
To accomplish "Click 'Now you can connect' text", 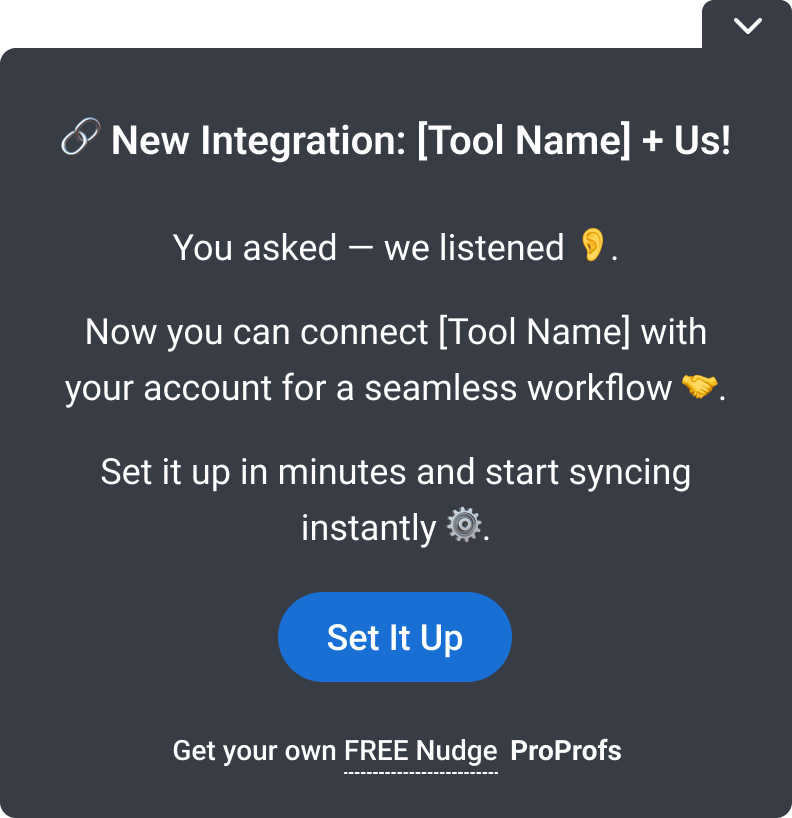I will 257,331.
